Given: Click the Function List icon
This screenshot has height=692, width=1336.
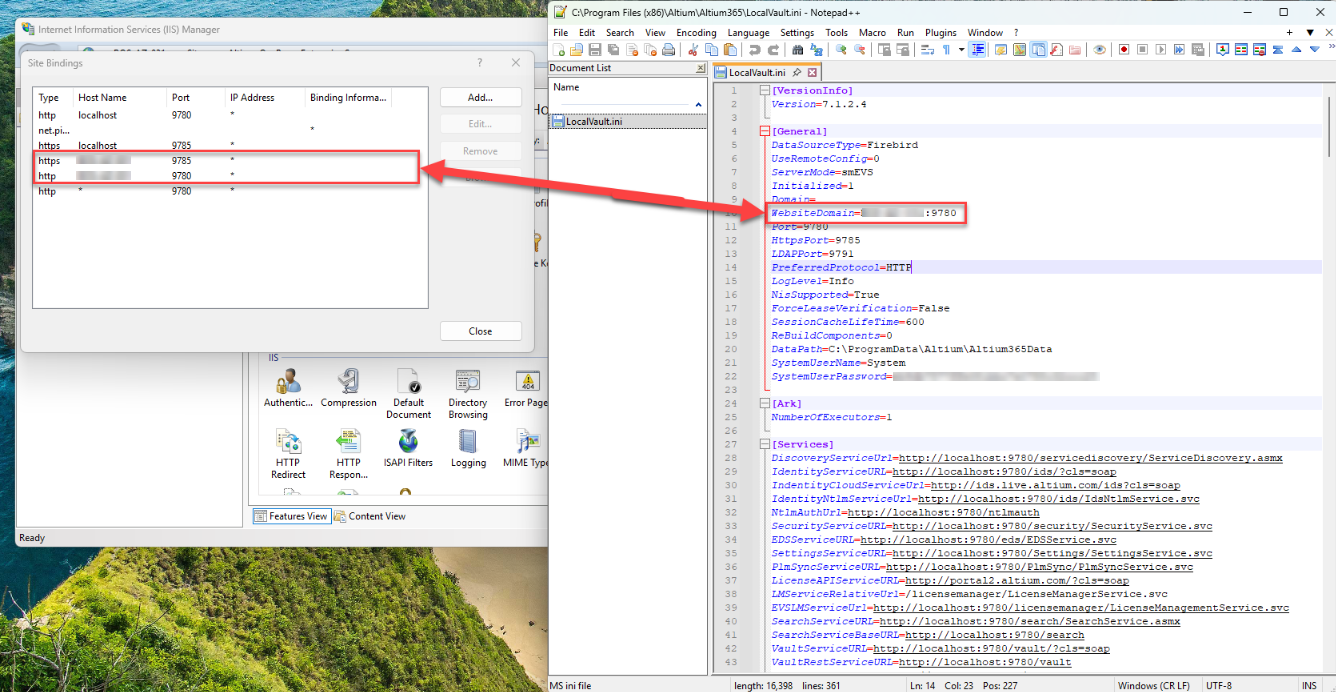Looking at the screenshot, I should (1057, 49).
